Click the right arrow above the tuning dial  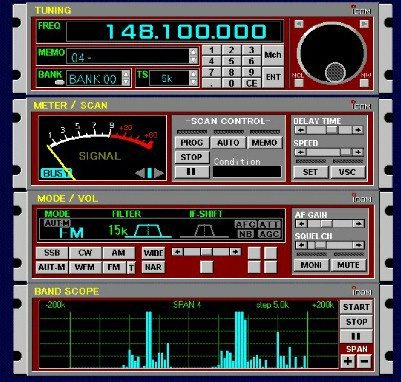tap(364, 24)
